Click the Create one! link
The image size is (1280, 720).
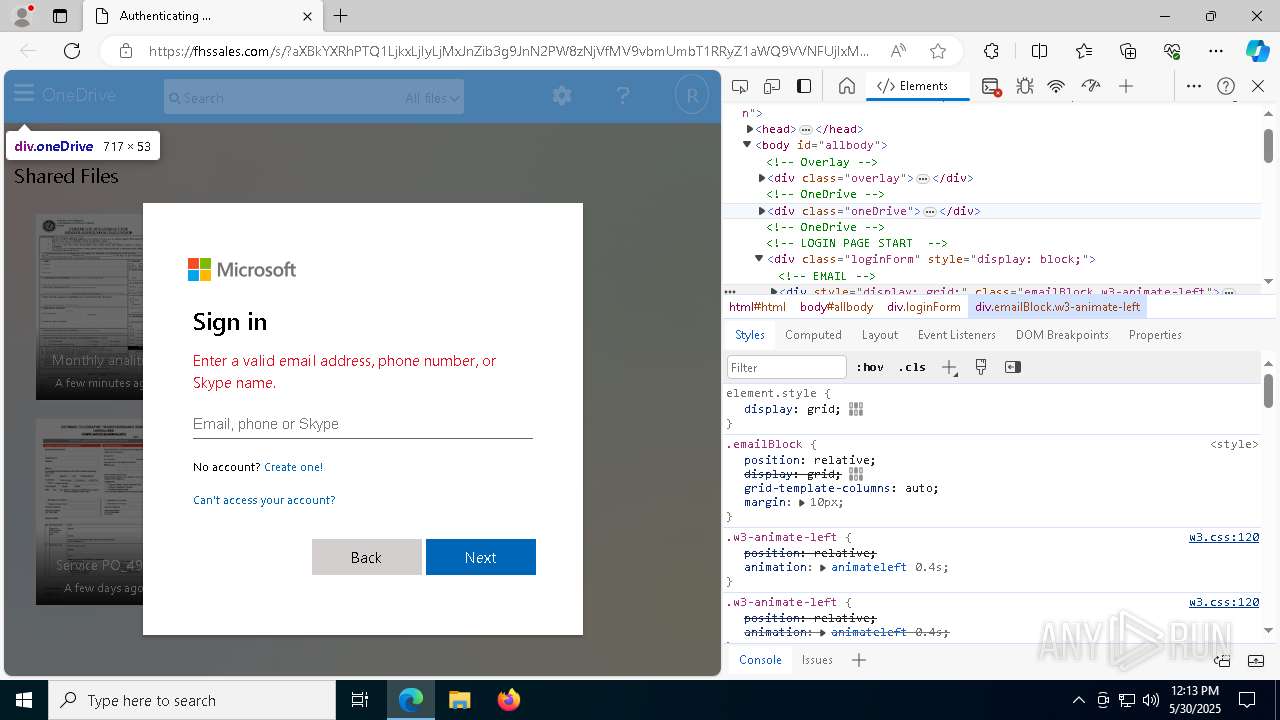(x=293, y=467)
